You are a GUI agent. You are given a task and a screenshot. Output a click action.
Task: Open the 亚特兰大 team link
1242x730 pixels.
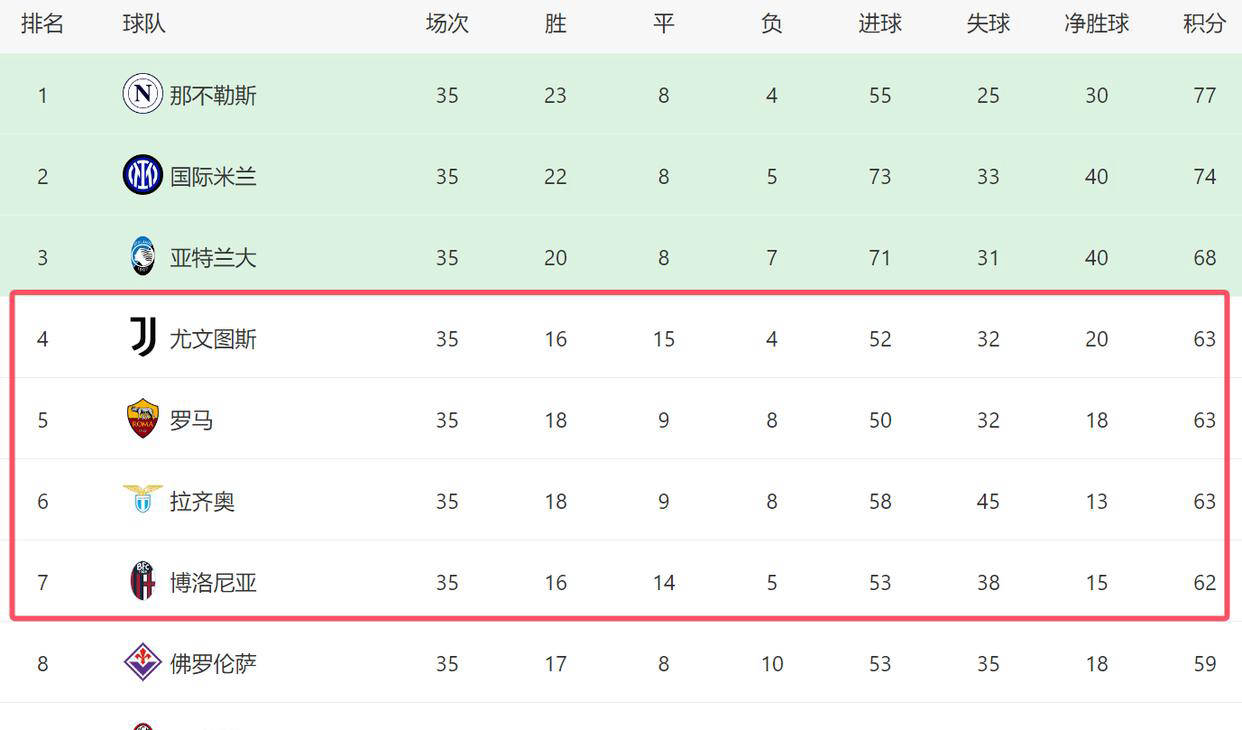point(213,258)
